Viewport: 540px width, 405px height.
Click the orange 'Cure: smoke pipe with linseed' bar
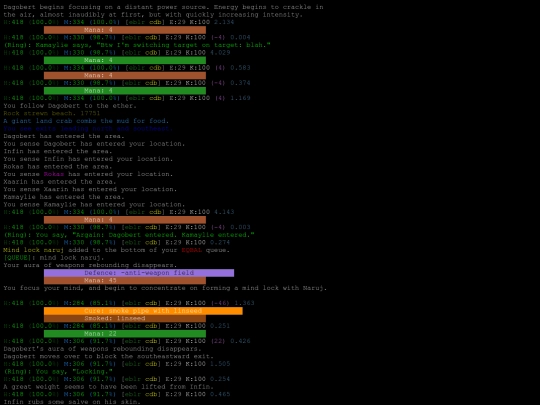pyautogui.click(x=143, y=311)
